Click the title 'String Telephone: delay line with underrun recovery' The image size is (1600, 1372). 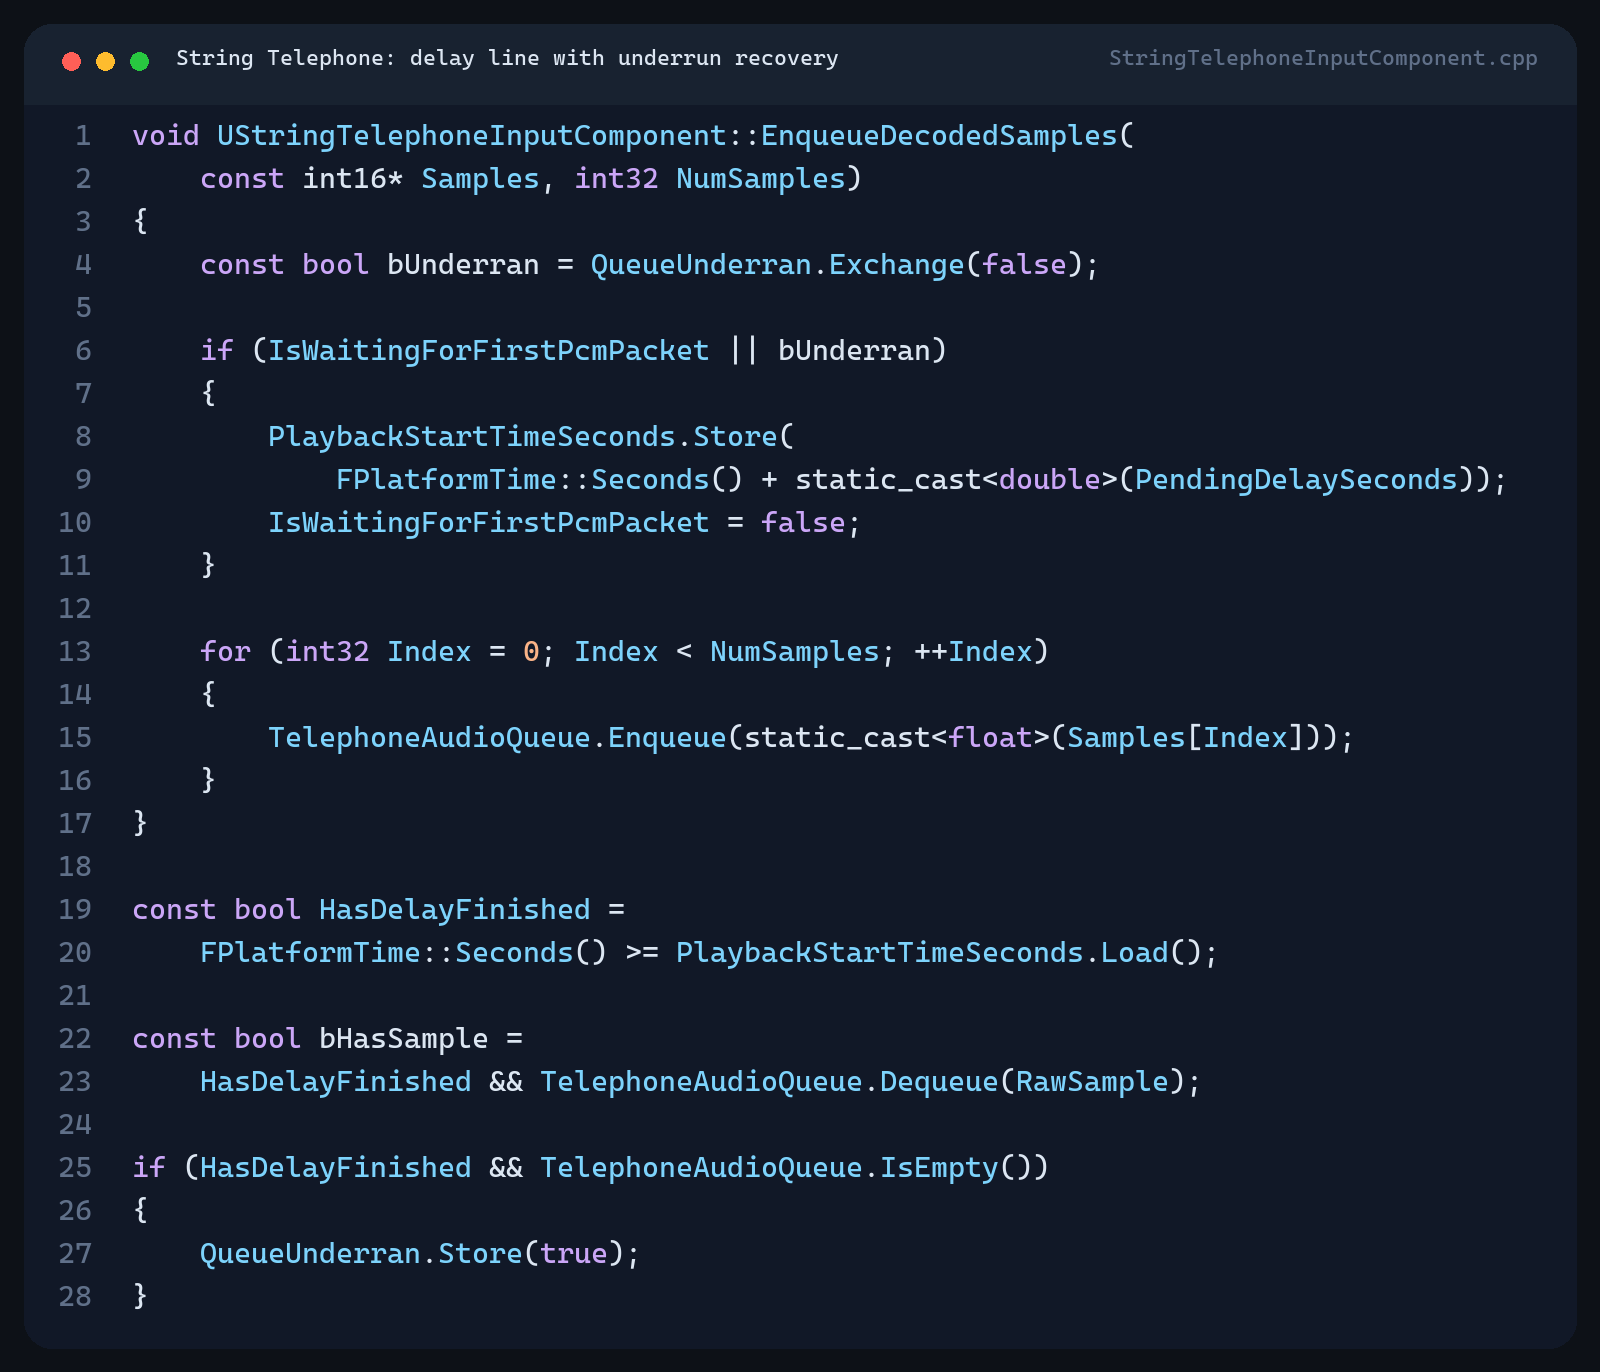point(507,58)
